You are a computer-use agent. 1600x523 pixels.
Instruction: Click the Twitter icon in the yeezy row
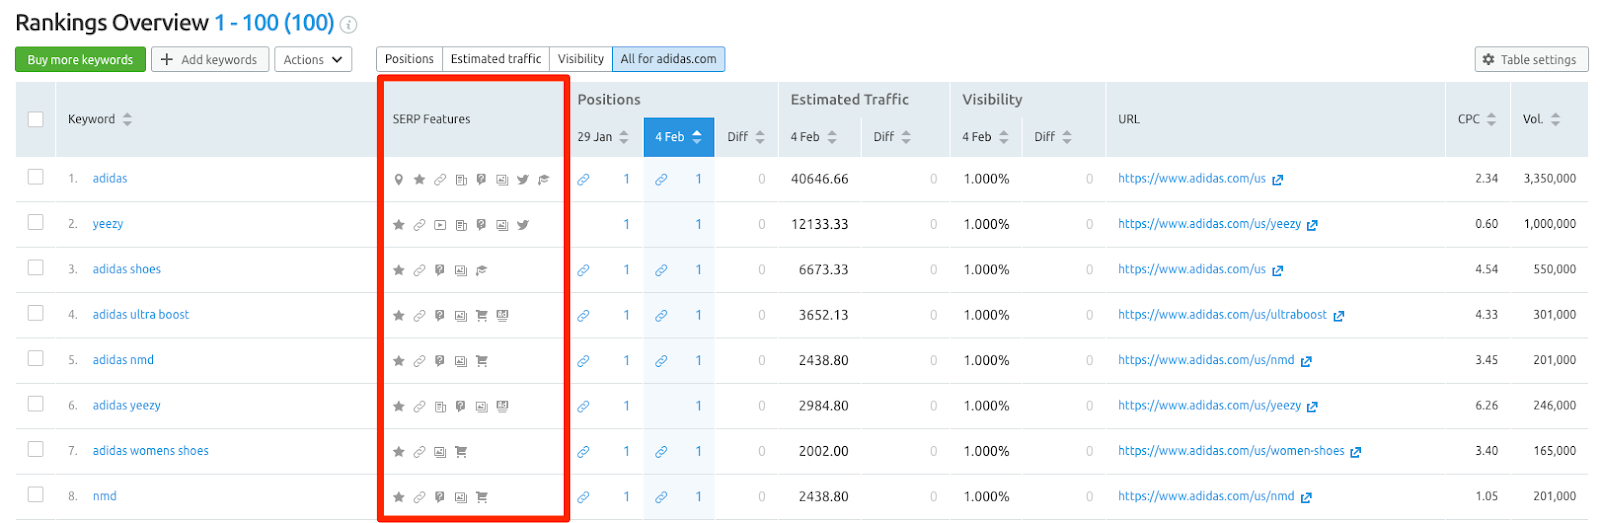click(523, 225)
